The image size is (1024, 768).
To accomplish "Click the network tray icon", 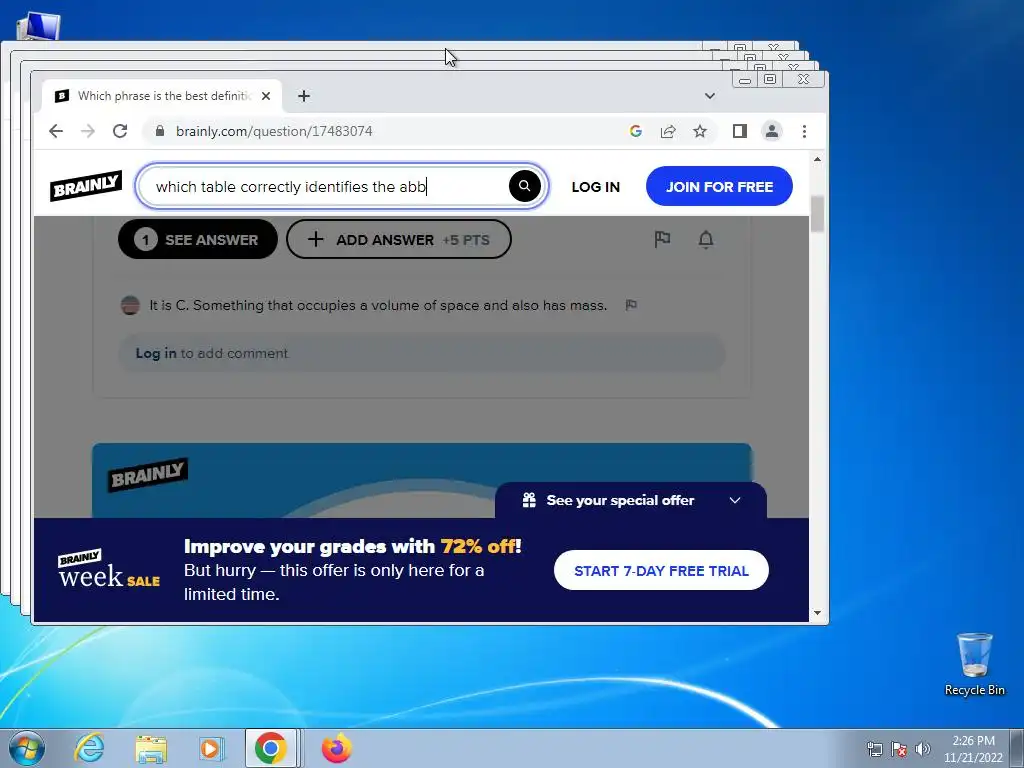I will tap(874, 749).
